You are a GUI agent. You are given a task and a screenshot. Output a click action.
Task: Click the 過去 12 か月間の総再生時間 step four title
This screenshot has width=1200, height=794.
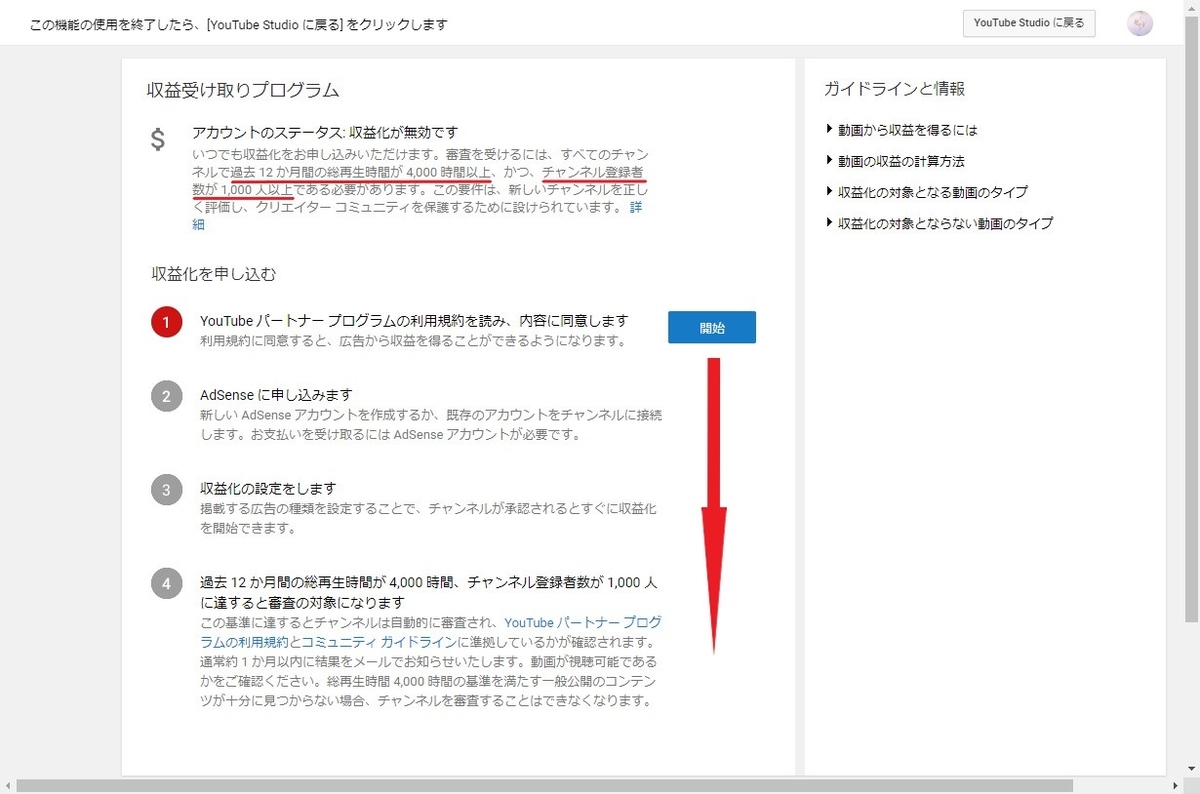click(428, 592)
